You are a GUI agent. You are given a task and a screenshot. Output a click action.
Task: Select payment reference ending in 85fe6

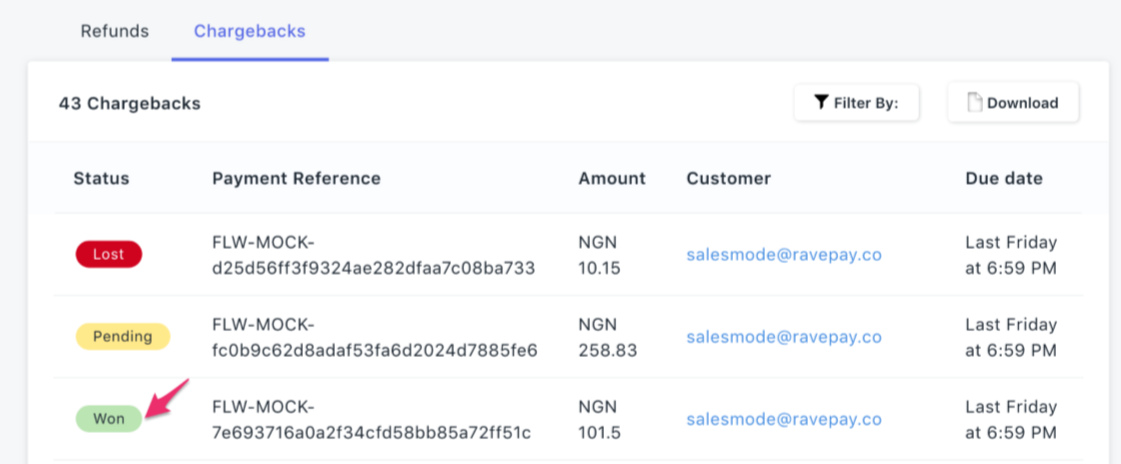click(375, 337)
